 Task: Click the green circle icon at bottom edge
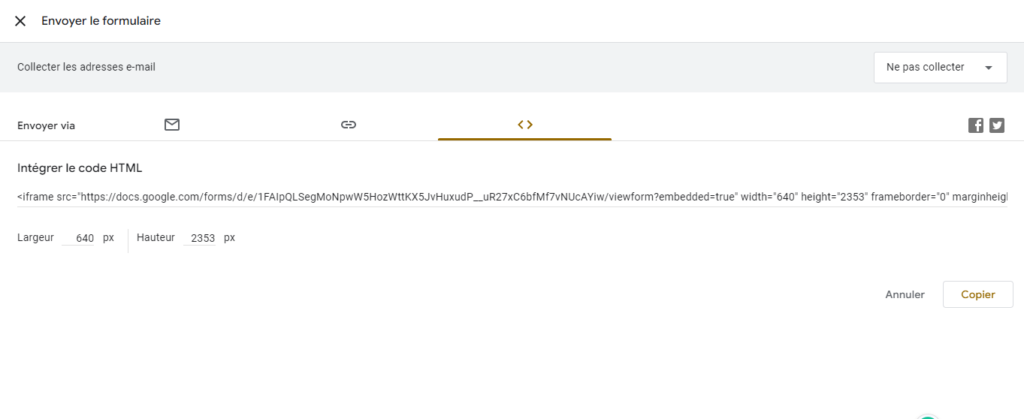click(x=927, y=416)
